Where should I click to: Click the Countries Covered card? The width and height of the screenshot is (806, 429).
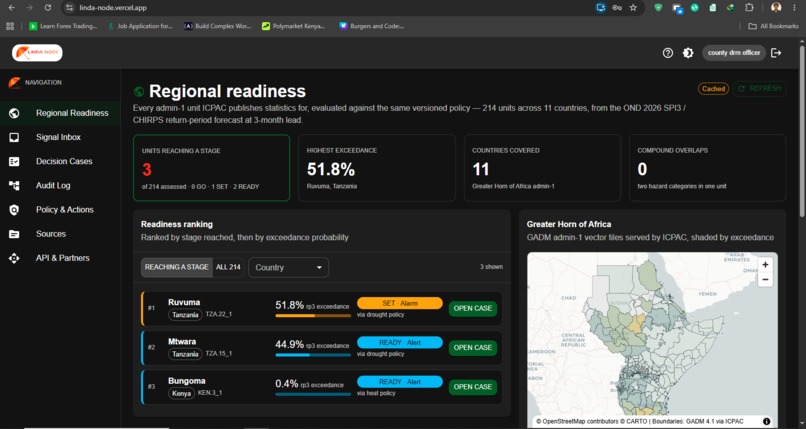[x=542, y=168]
